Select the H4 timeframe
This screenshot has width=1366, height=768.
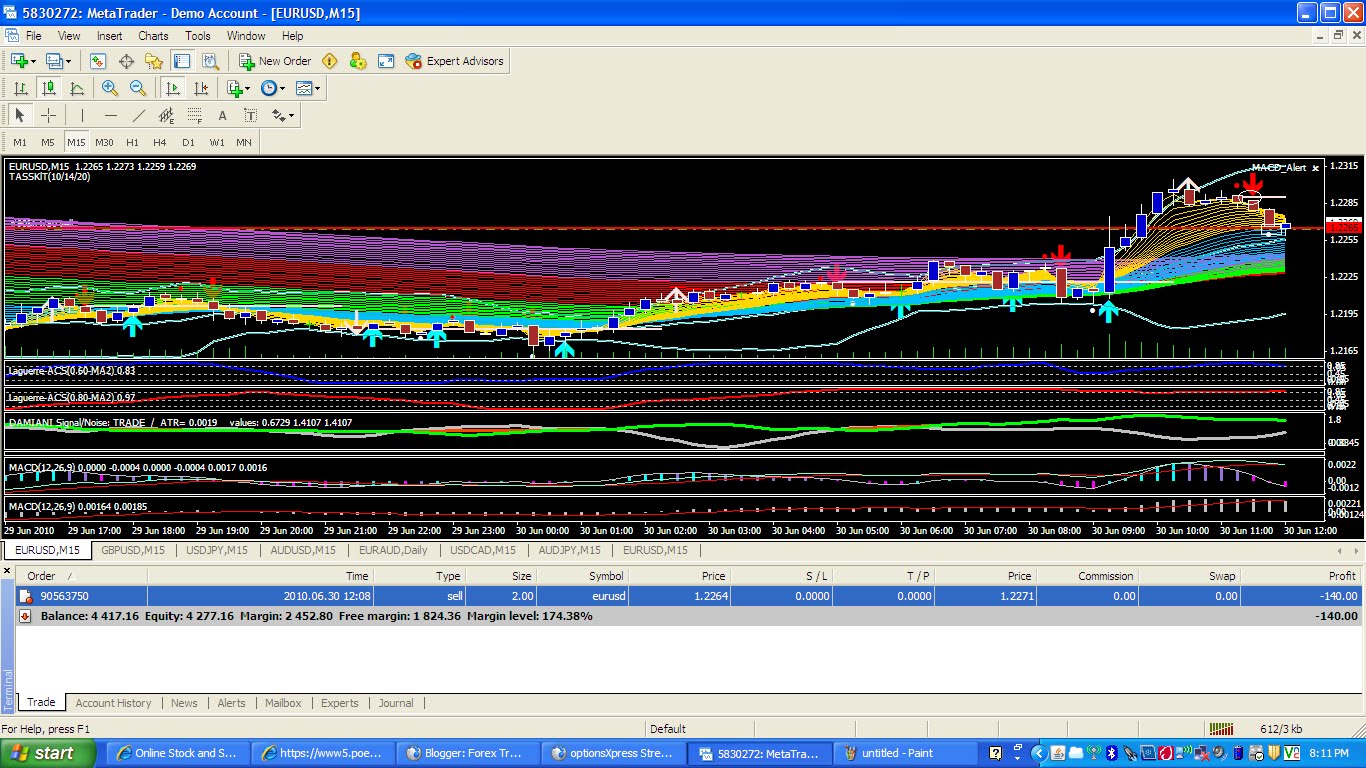pyautogui.click(x=160, y=142)
